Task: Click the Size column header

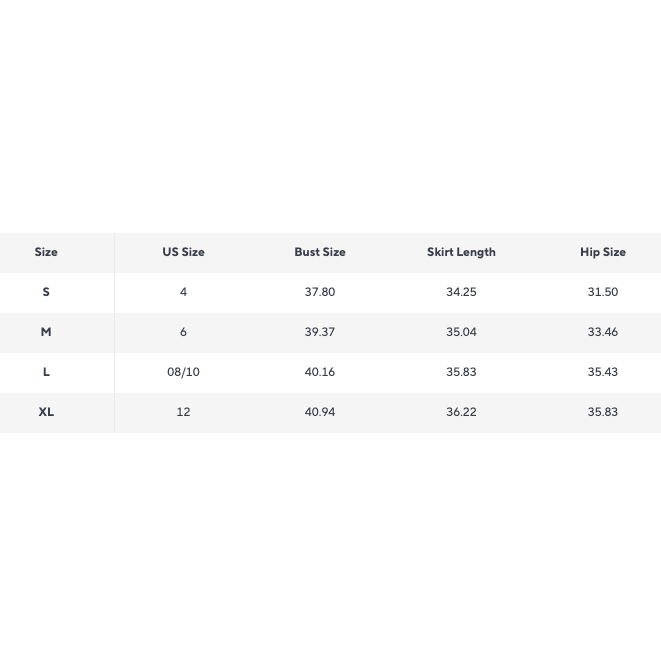Action: click(46, 252)
